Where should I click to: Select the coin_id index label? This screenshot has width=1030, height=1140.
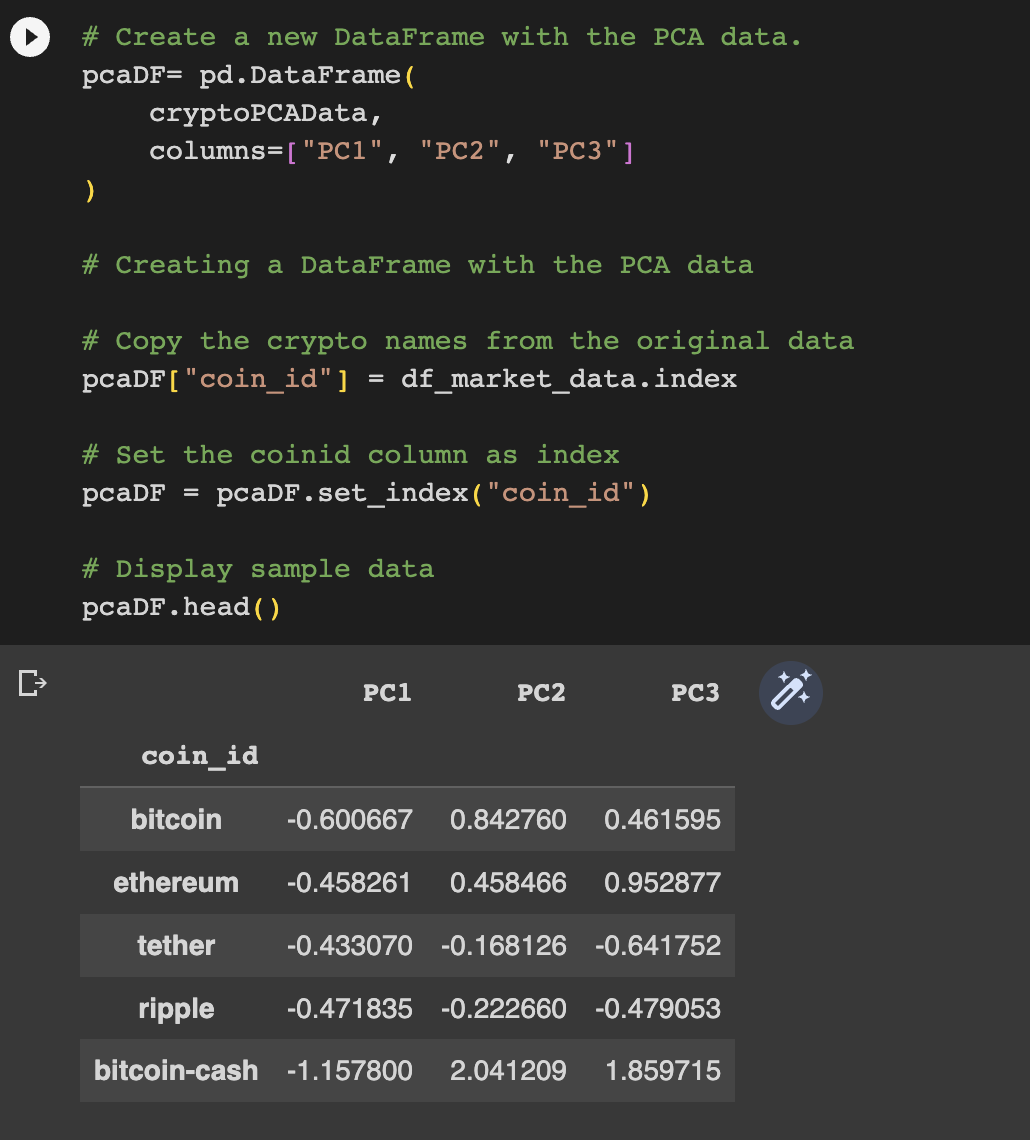tap(198, 755)
